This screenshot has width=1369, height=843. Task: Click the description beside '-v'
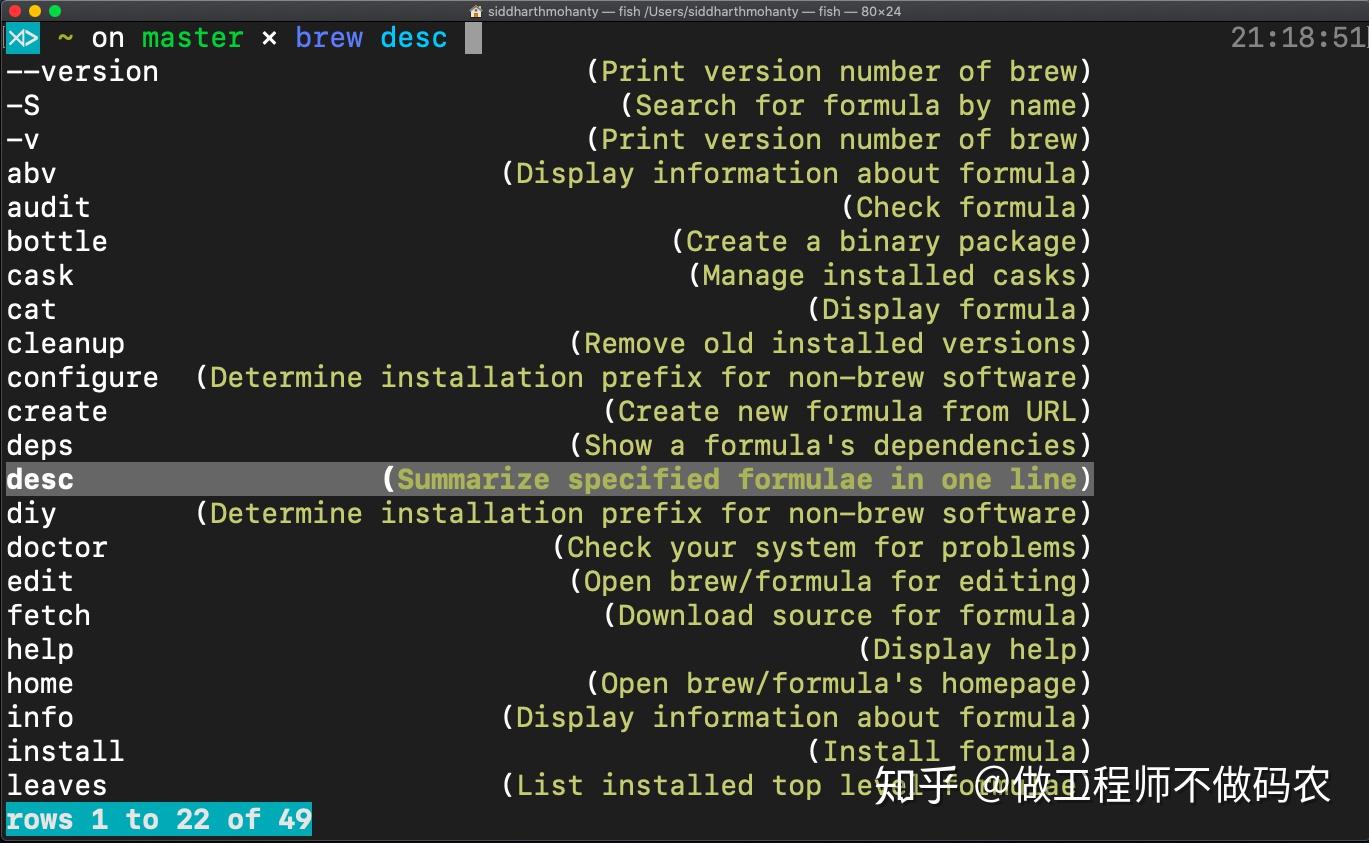(x=839, y=140)
